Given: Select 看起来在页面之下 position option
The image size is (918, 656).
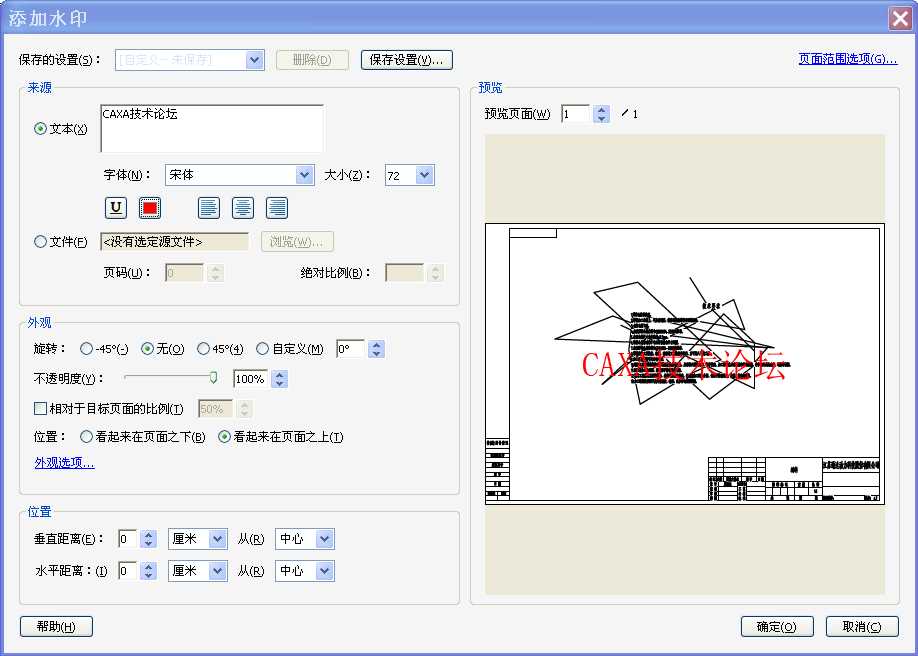Looking at the screenshot, I should click(86, 436).
